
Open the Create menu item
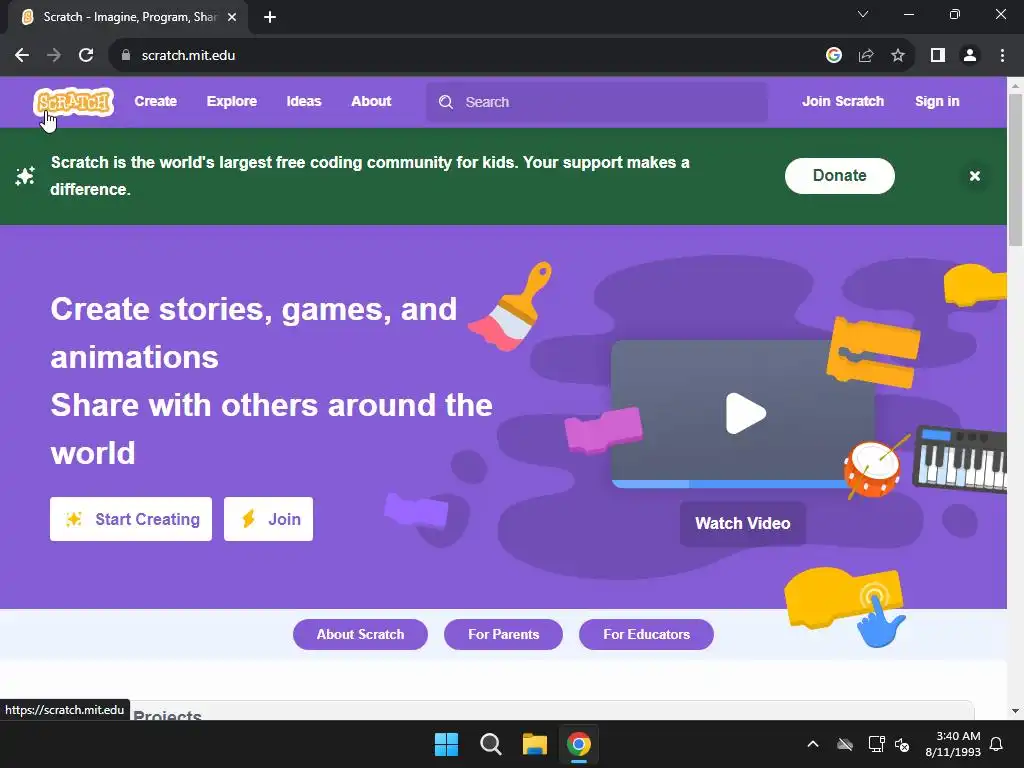point(155,101)
